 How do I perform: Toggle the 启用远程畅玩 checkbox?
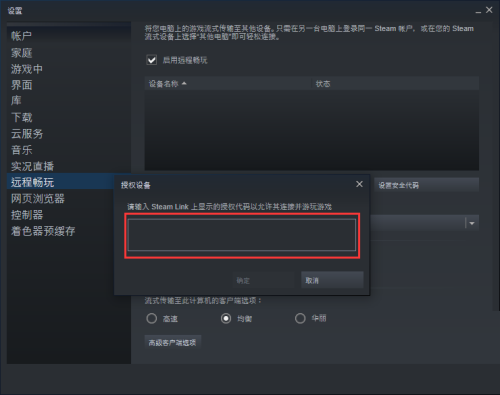pos(152,60)
